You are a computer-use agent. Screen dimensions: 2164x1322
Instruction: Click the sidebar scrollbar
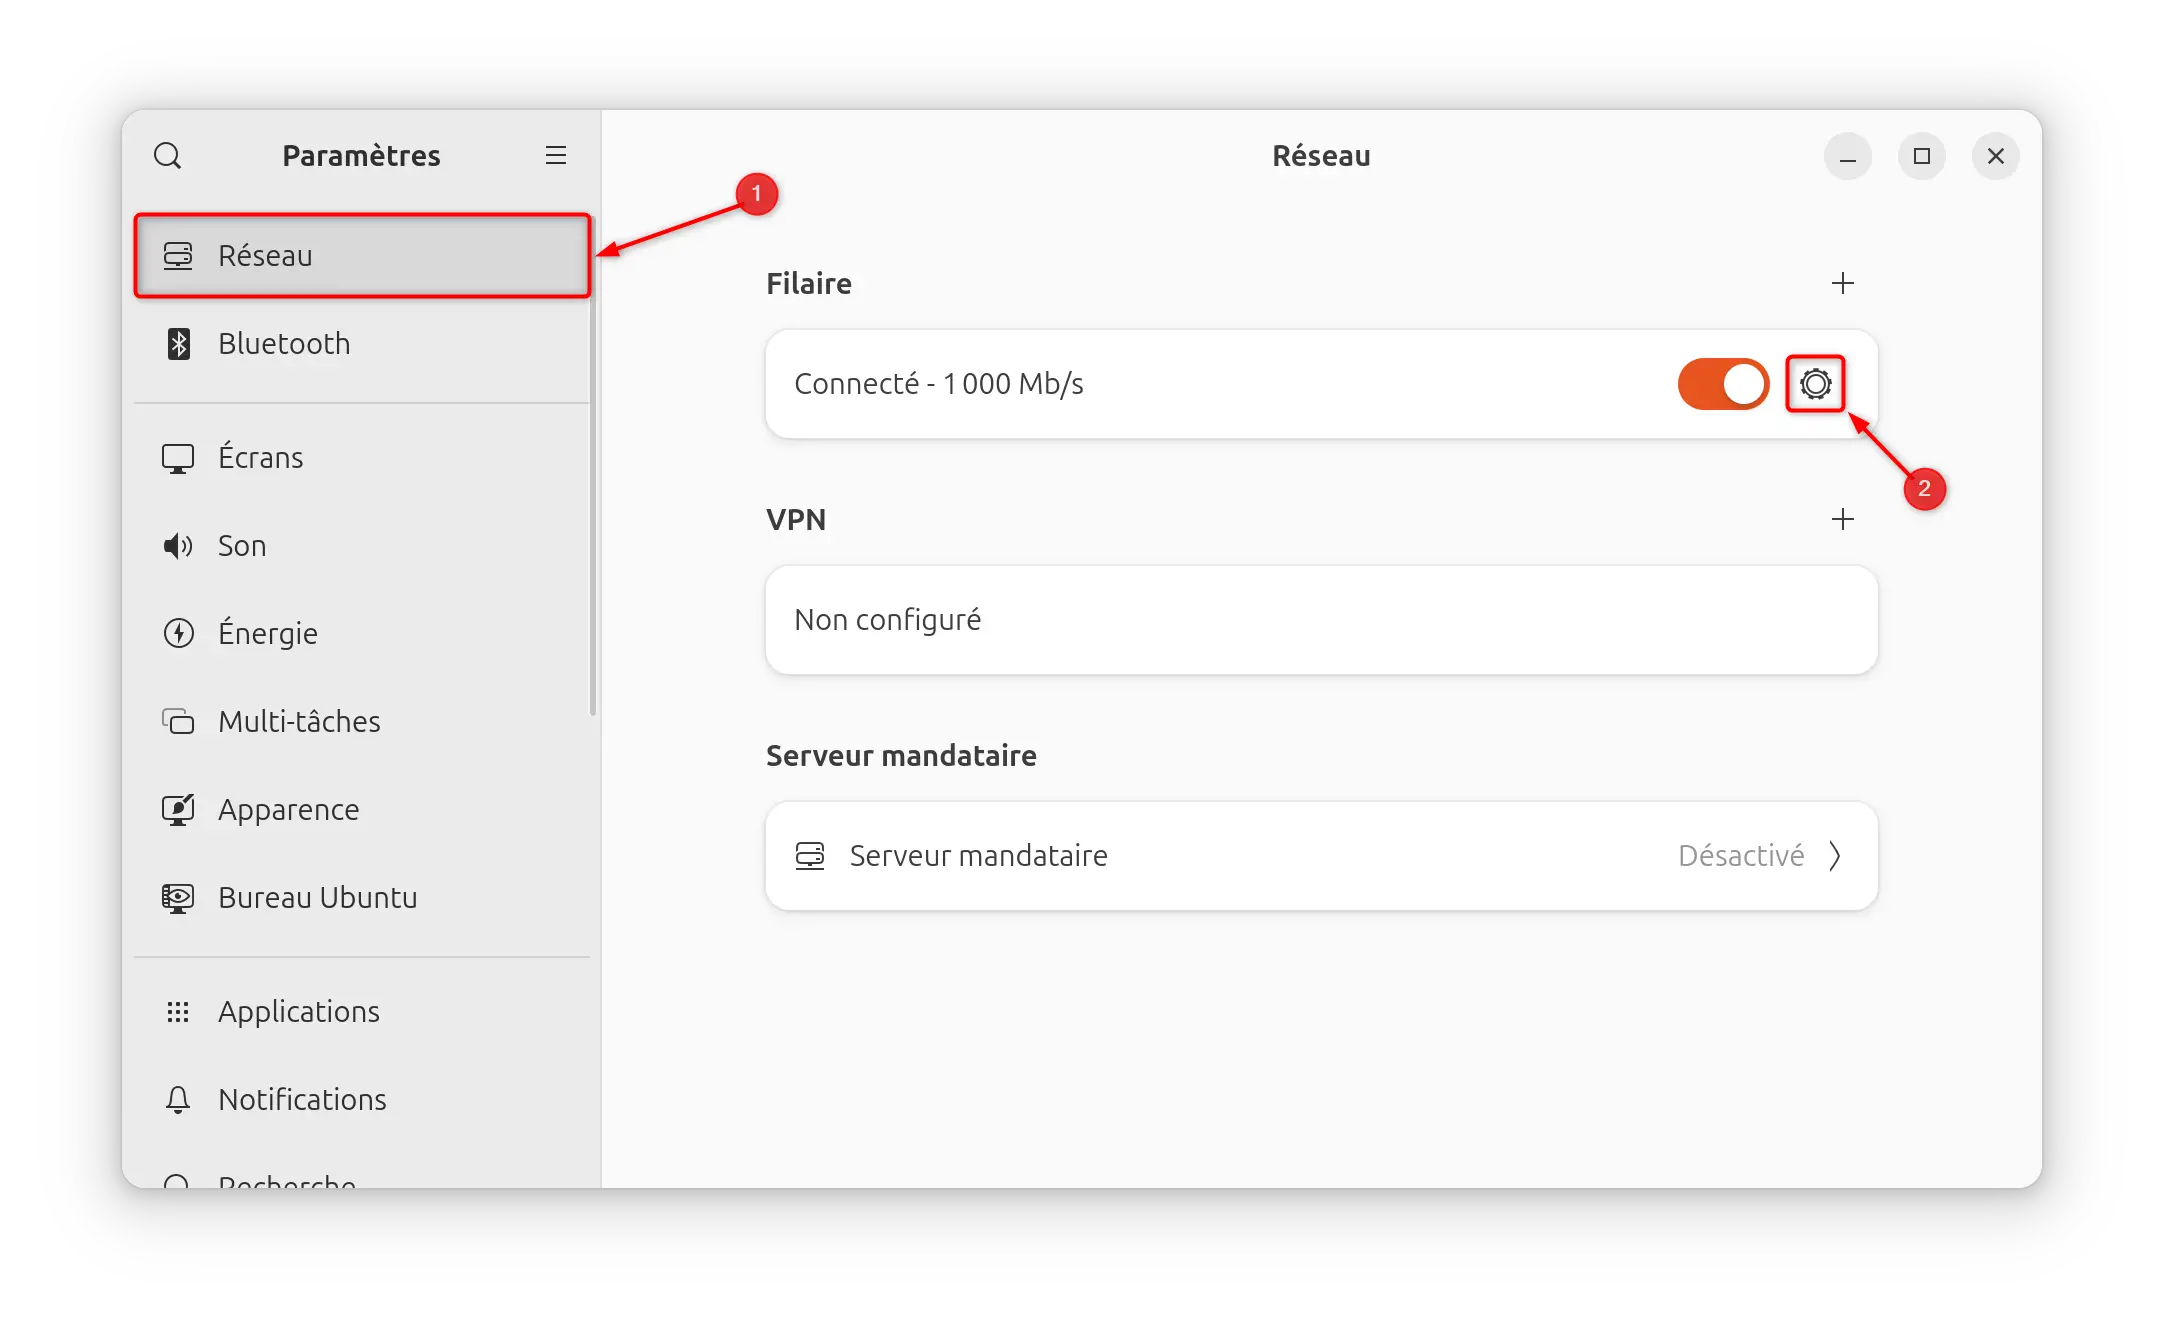point(593,465)
